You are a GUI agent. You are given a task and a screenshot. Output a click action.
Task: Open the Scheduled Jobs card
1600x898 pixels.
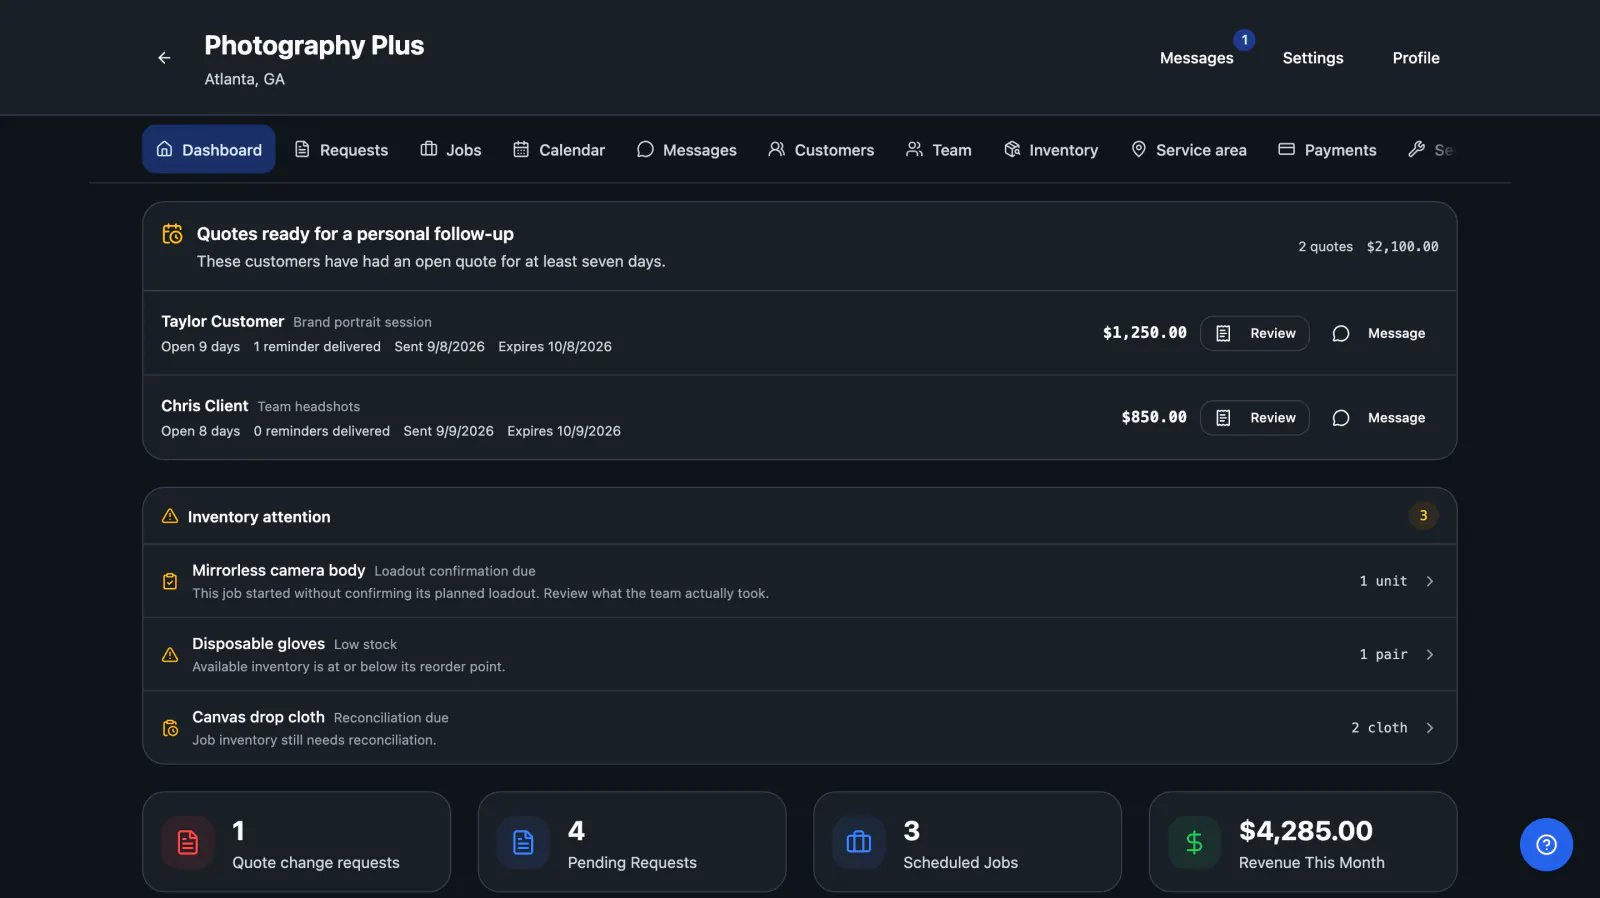(968, 842)
